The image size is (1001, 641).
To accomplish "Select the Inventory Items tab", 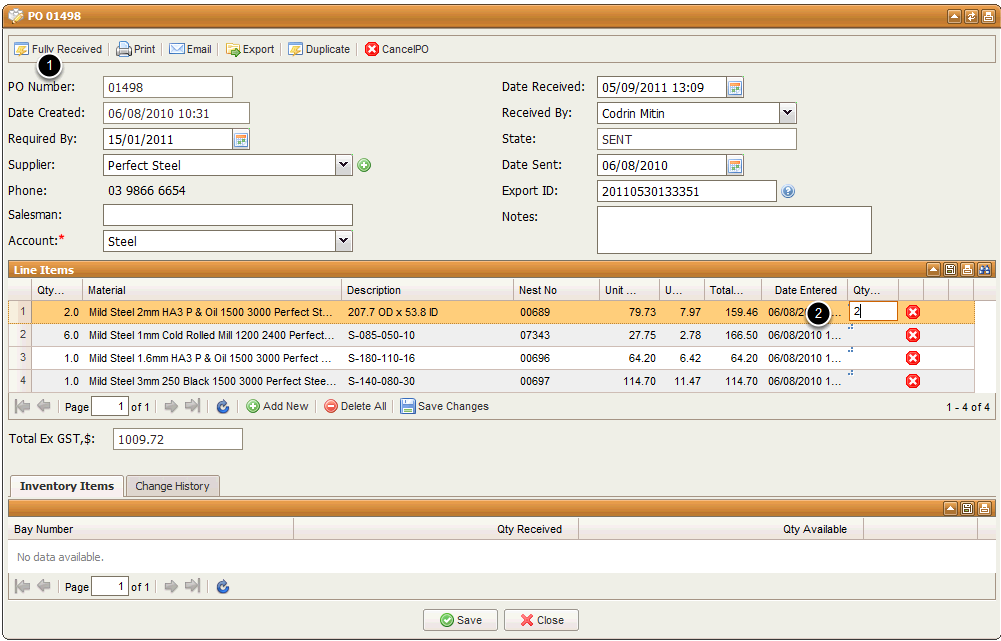I will coord(67,486).
